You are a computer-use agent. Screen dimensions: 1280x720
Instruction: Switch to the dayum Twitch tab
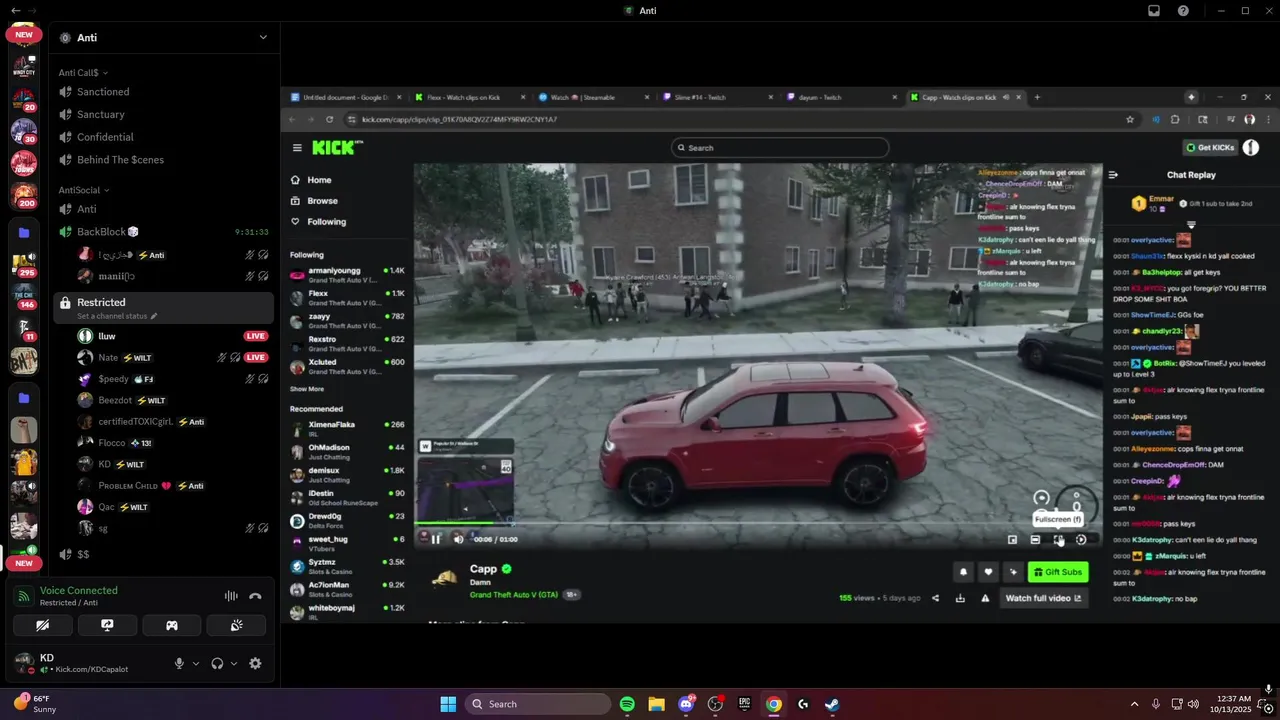tap(842, 97)
